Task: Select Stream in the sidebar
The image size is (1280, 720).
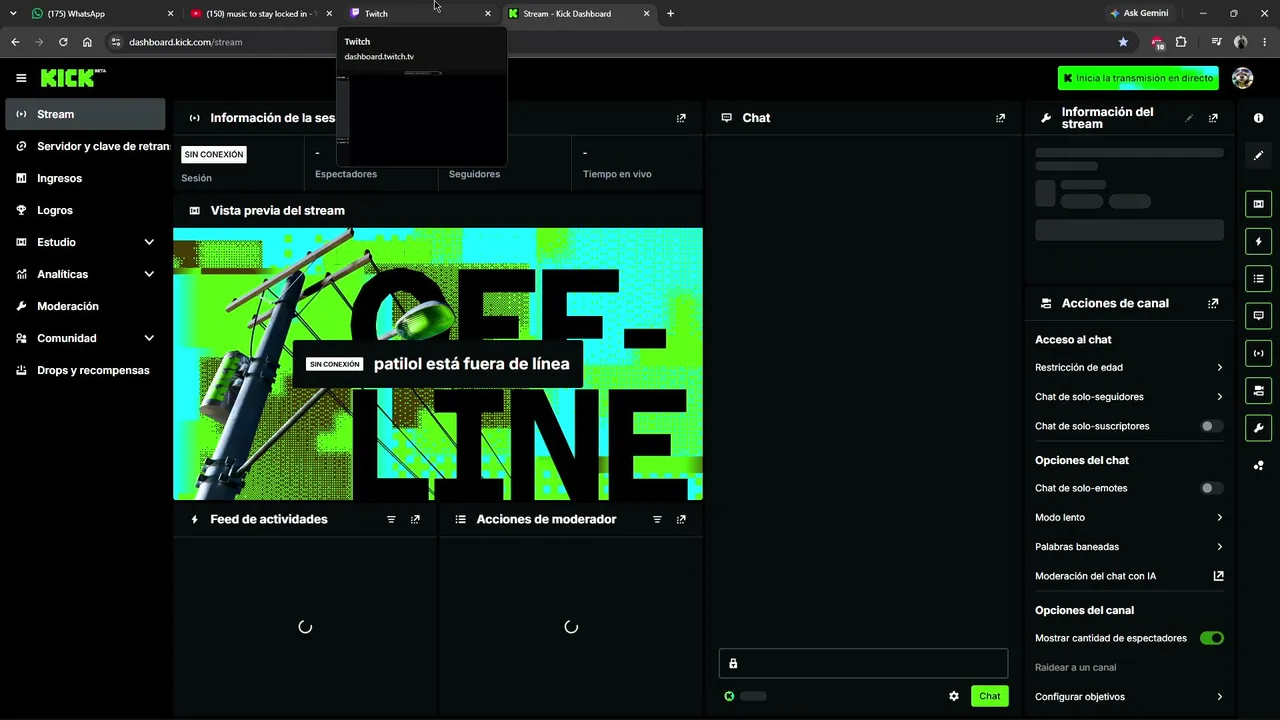Action: pos(85,114)
